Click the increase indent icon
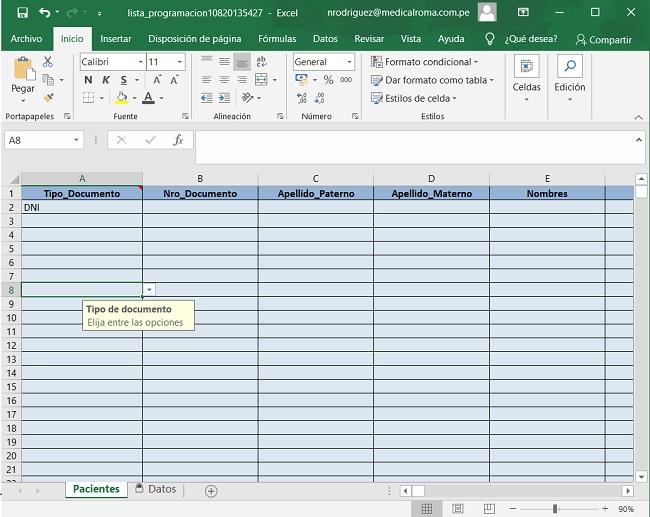The width and height of the screenshot is (650, 517). click(224, 98)
